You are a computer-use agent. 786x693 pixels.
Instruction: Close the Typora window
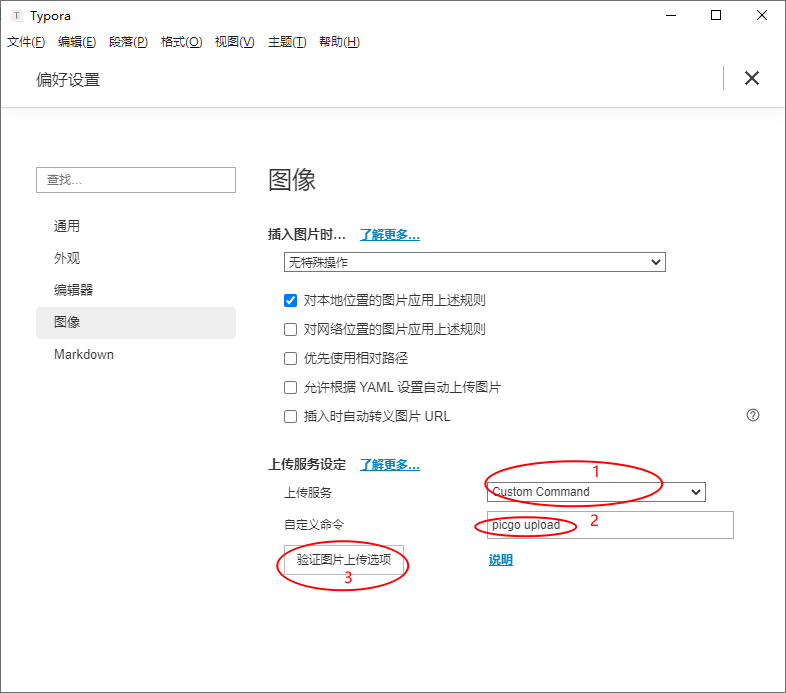click(x=761, y=16)
